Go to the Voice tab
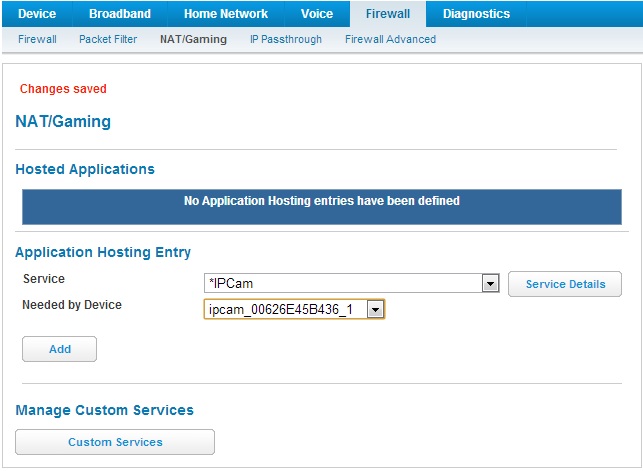The image size is (643, 471). click(317, 14)
